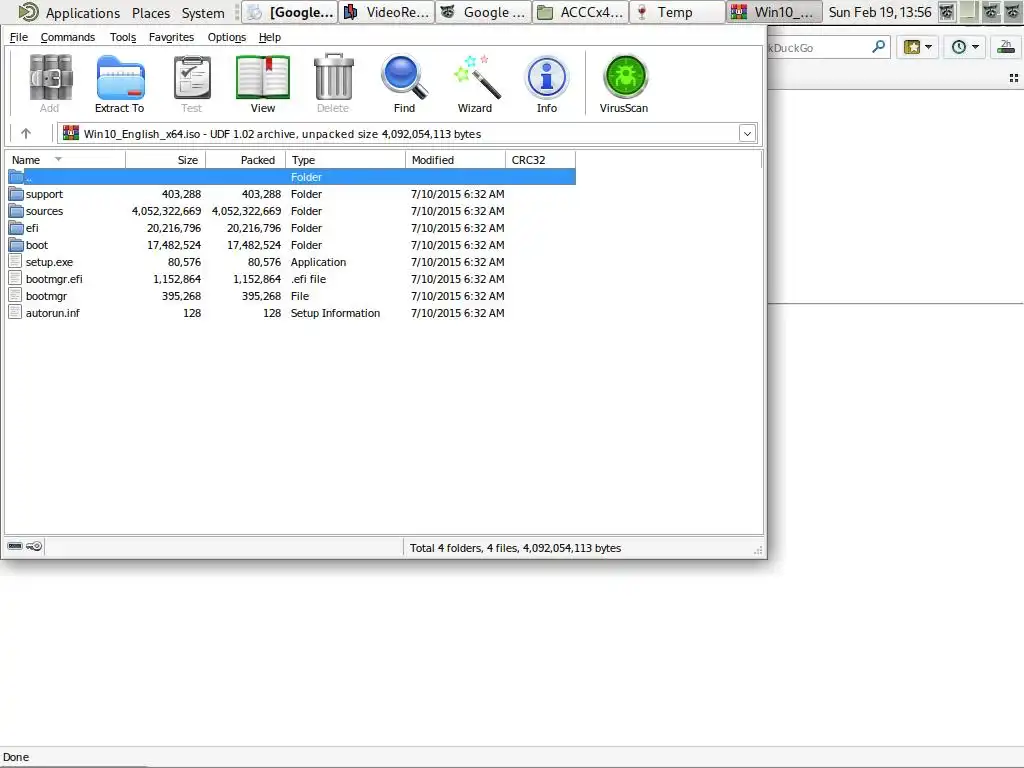
Task: Click sources size 4,052,322,669 in Size column
Action: coord(167,211)
